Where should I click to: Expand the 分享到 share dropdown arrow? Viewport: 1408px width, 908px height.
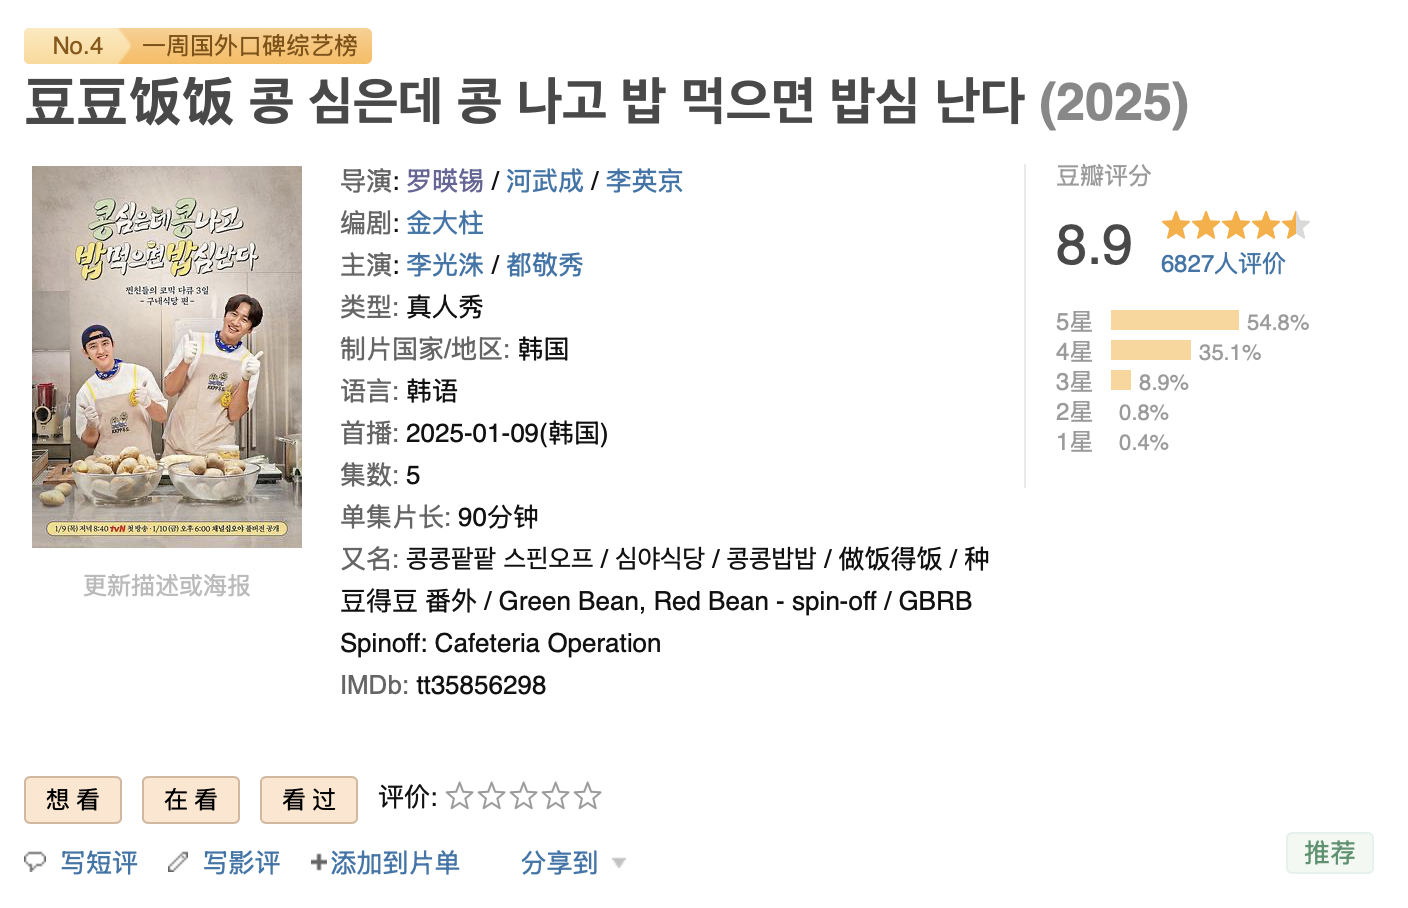click(619, 863)
